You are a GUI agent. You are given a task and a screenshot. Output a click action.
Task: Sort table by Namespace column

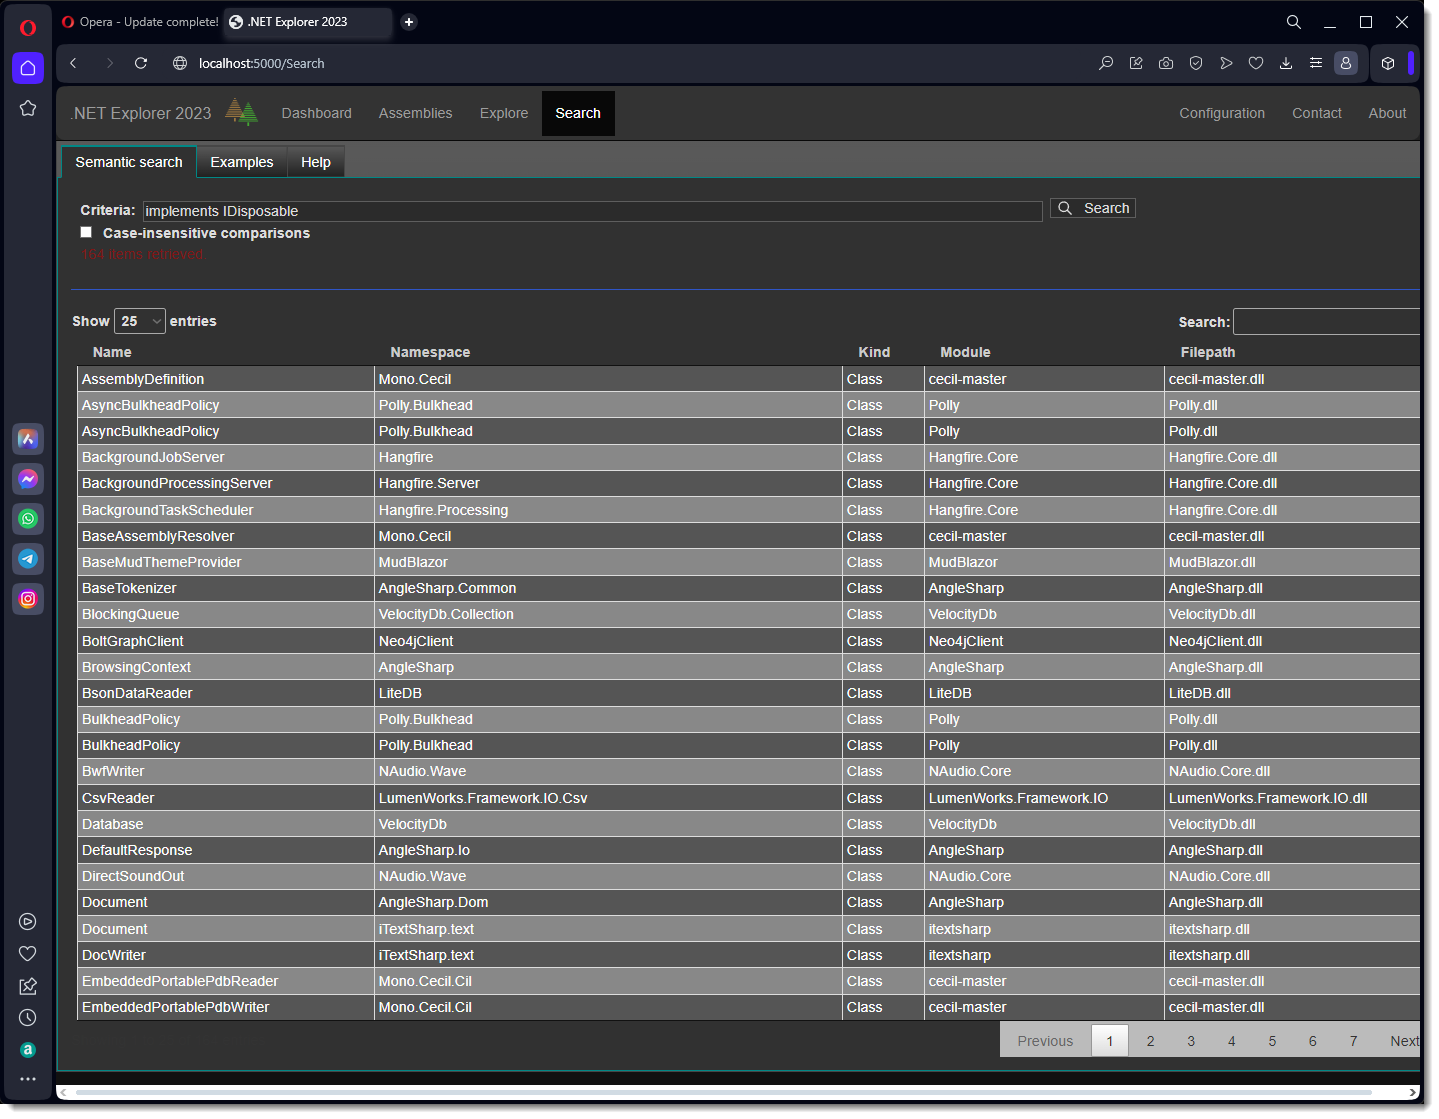(x=430, y=352)
